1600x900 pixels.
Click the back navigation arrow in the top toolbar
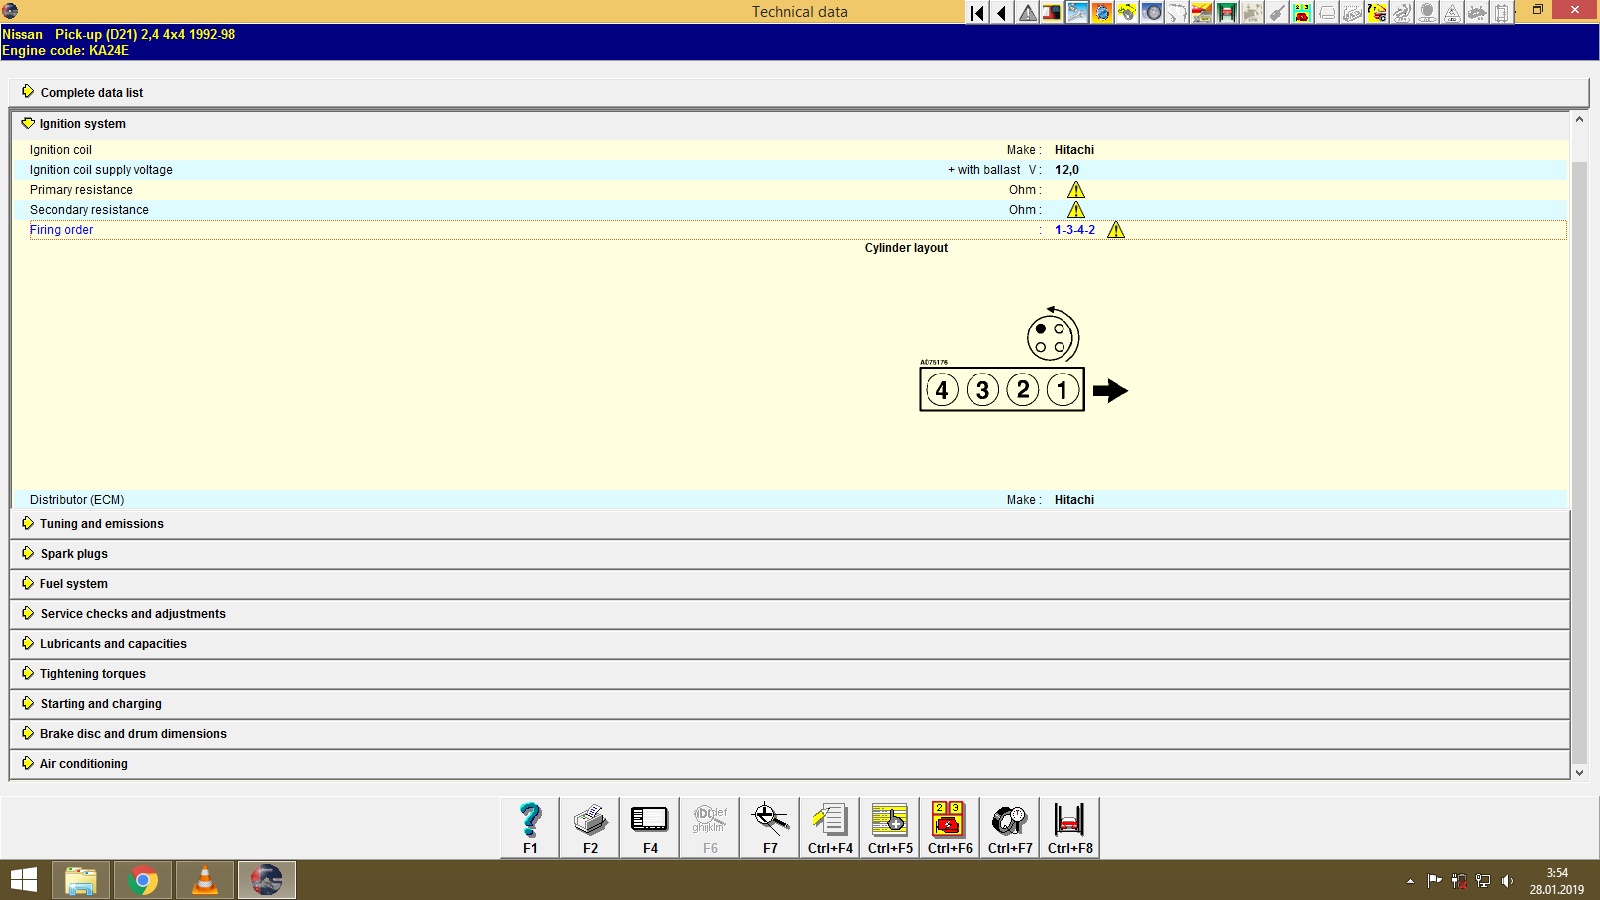[1001, 13]
